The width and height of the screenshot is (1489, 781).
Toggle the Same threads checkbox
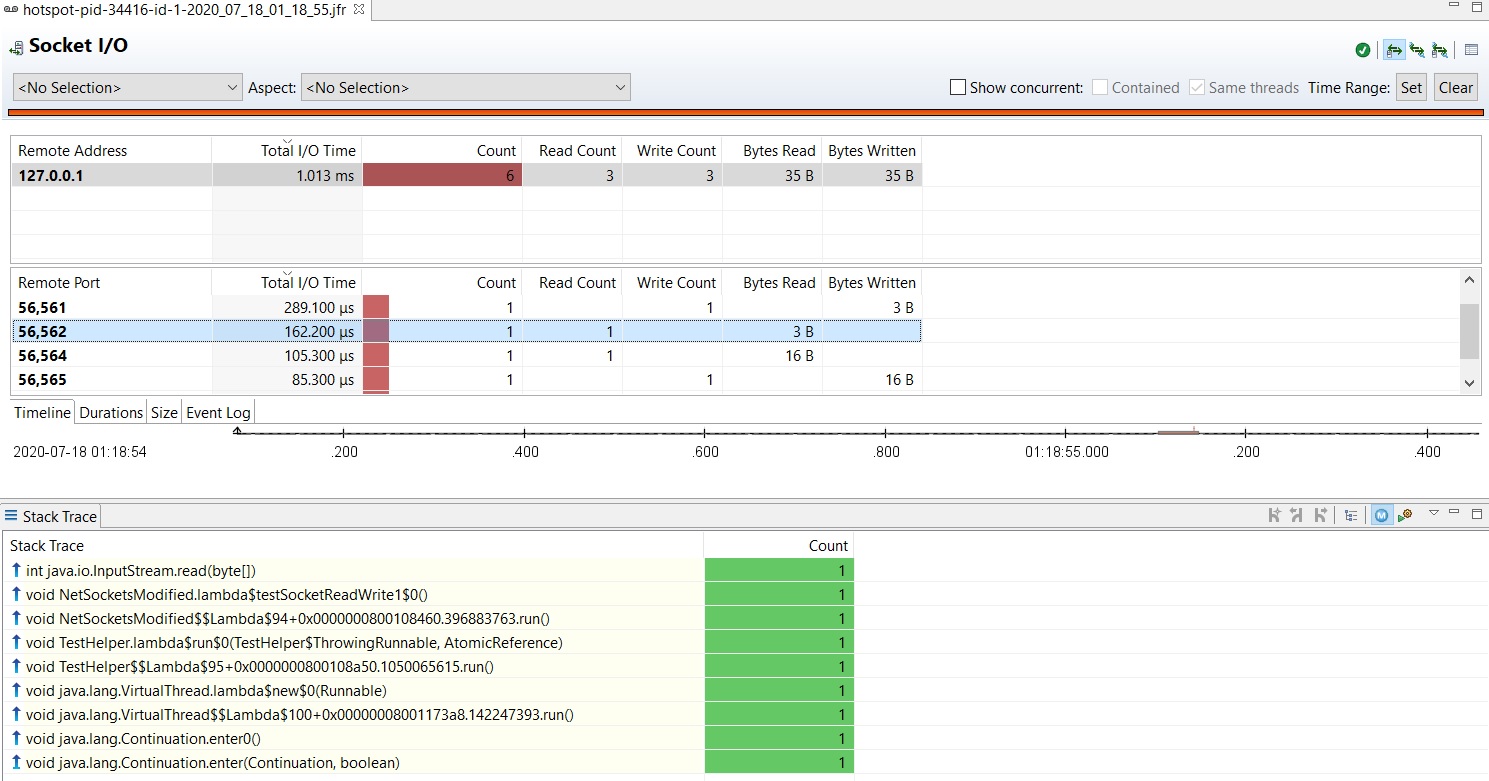point(1197,88)
